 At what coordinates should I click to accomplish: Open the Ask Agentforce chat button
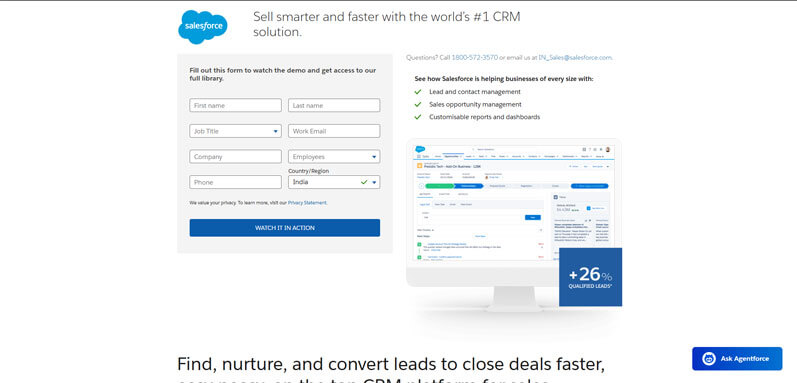(737, 359)
